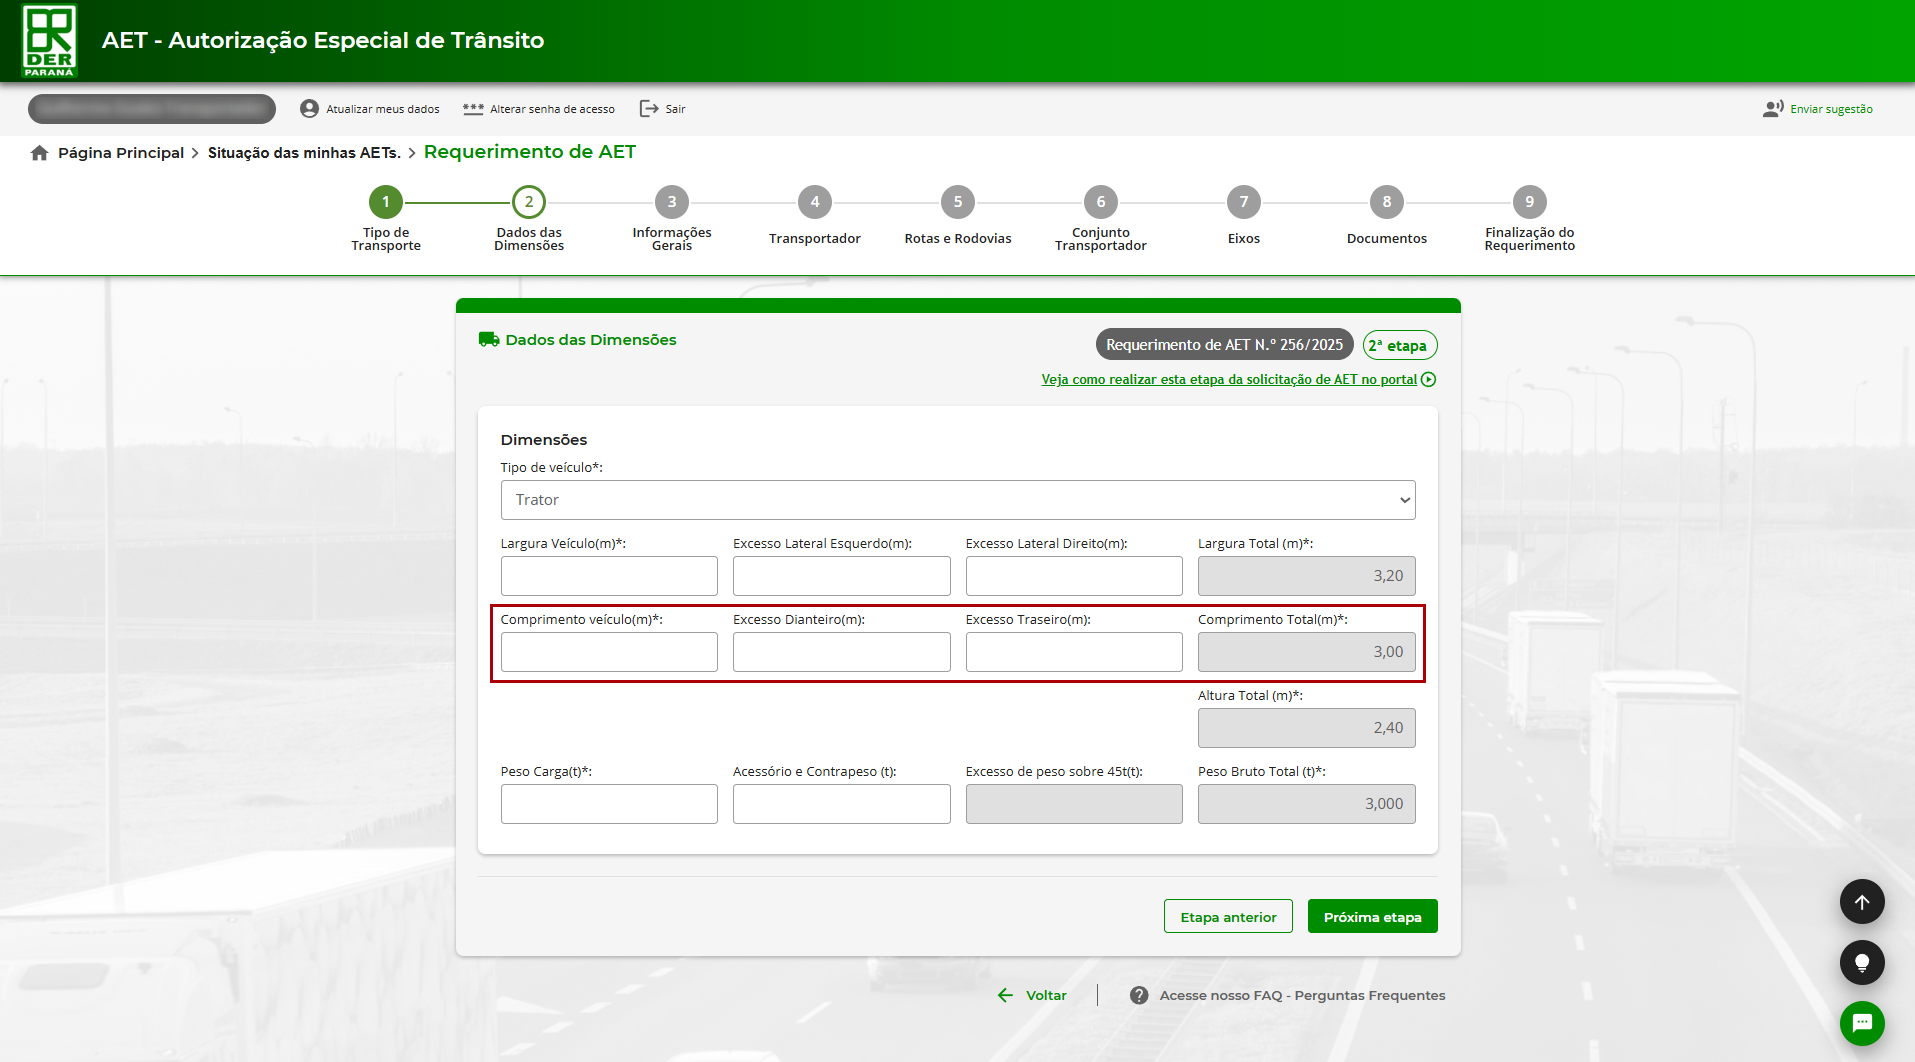Click the FAQ question mark icon
This screenshot has width=1915, height=1062.
tap(1139, 995)
